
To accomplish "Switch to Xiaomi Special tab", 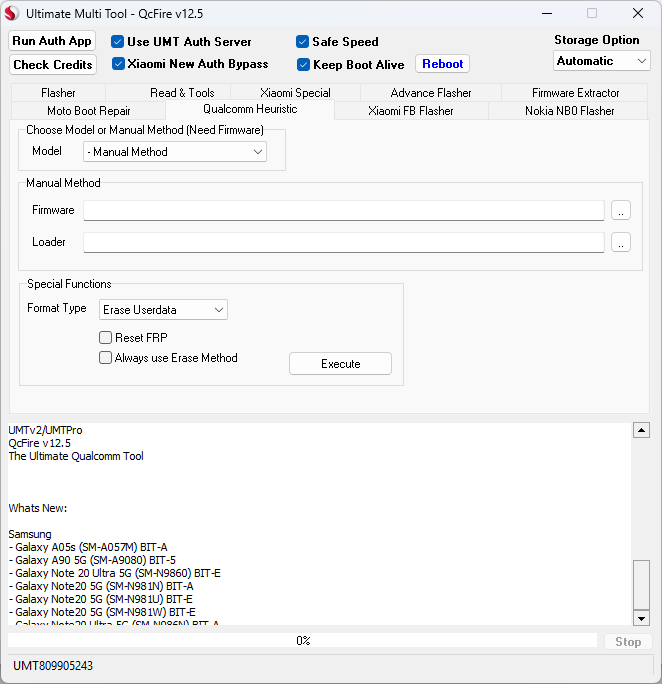I will 295,93.
